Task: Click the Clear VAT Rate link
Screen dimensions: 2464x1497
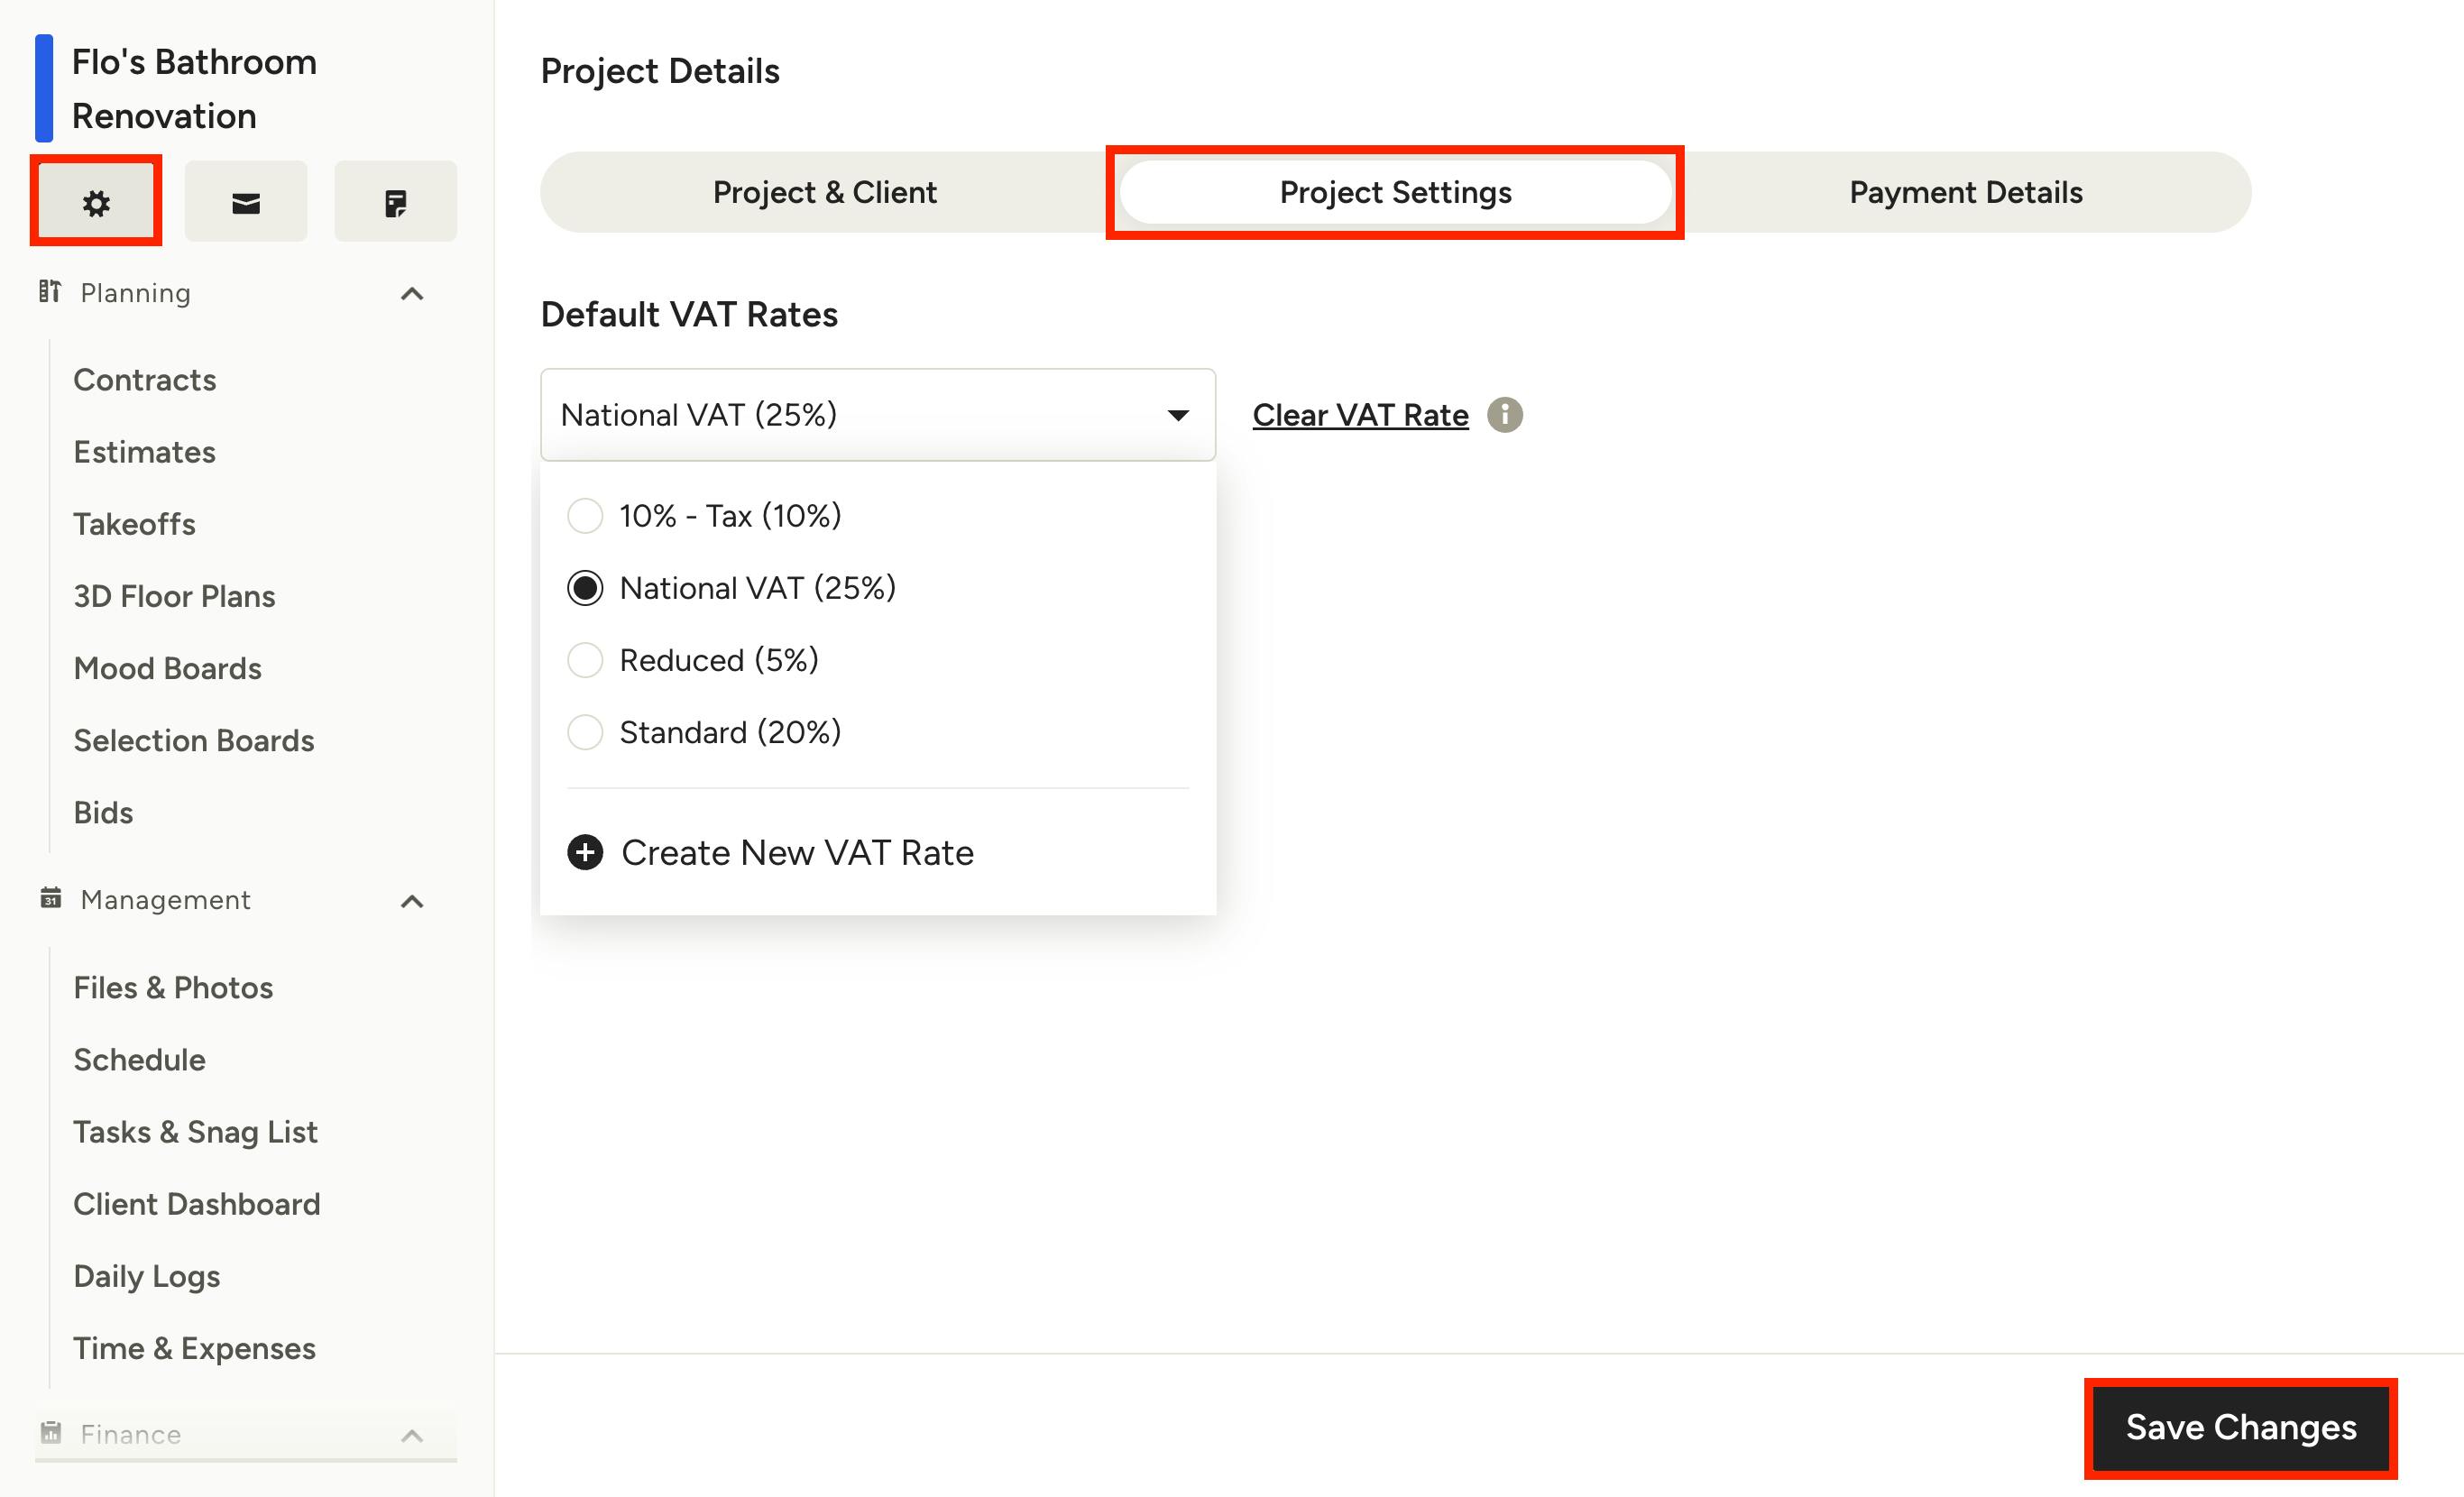Action: (x=1360, y=415)
